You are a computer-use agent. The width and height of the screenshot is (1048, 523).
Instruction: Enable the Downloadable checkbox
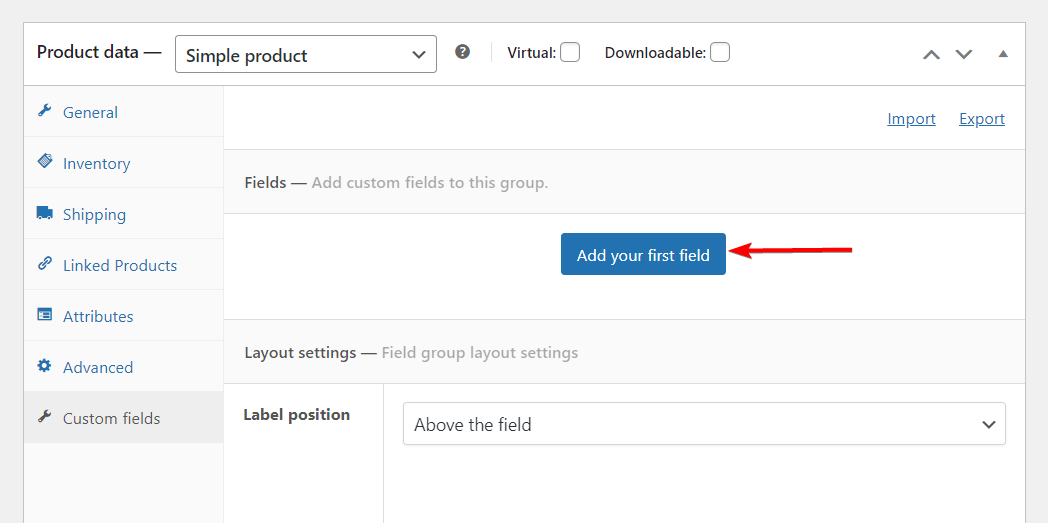(720, 52)
